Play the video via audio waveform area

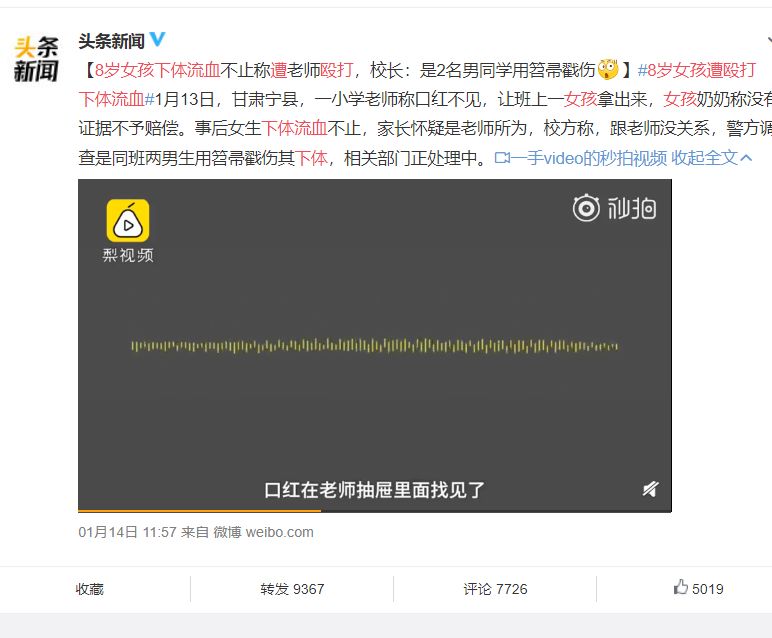(375, 346)
